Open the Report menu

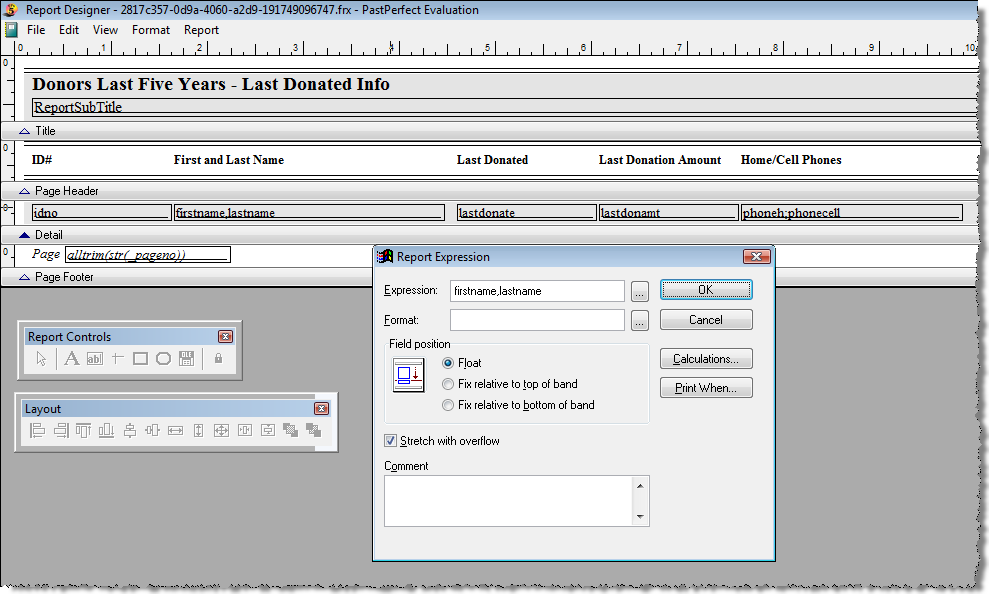pyautogui.click(x=201, y=30)
